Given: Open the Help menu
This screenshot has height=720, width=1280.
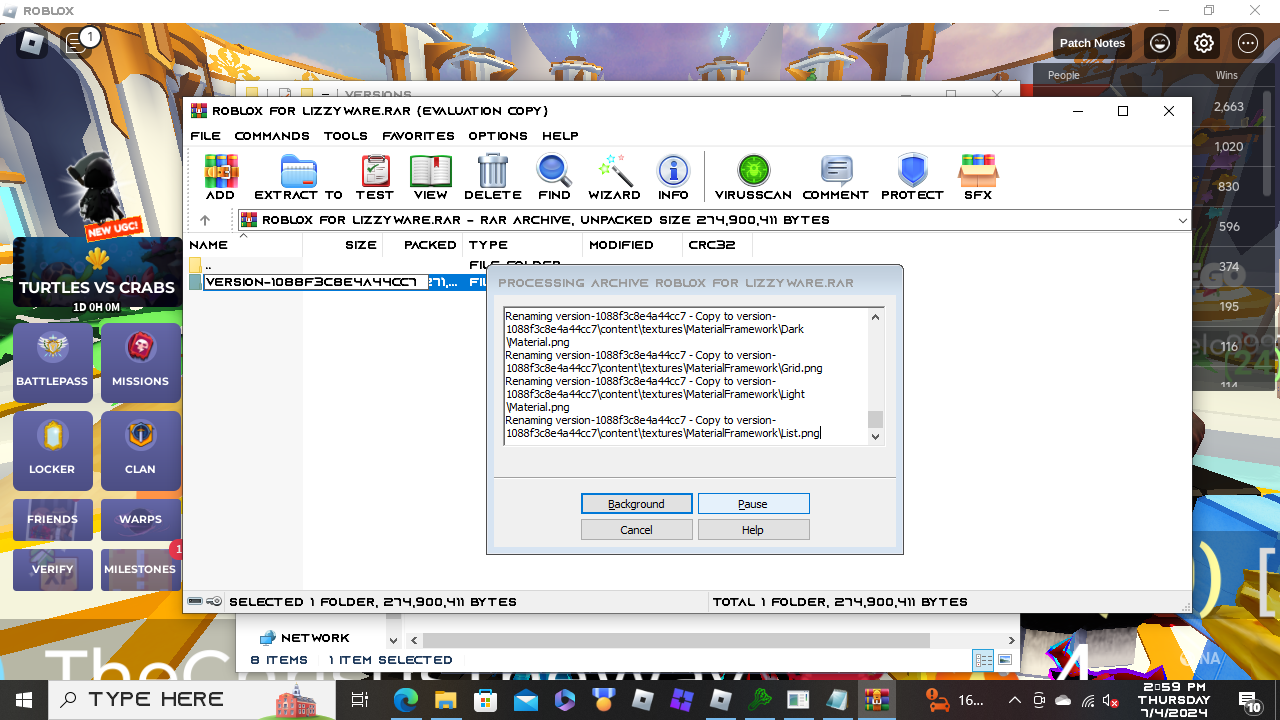Looking at the screenshot, I should click(560, 136).
